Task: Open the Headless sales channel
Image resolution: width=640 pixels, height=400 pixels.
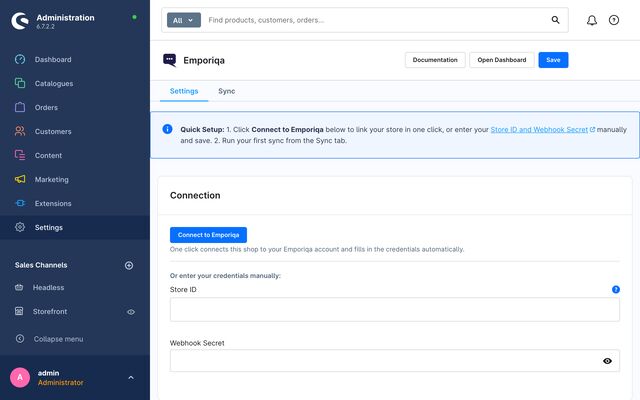Action: click(49, 287)
